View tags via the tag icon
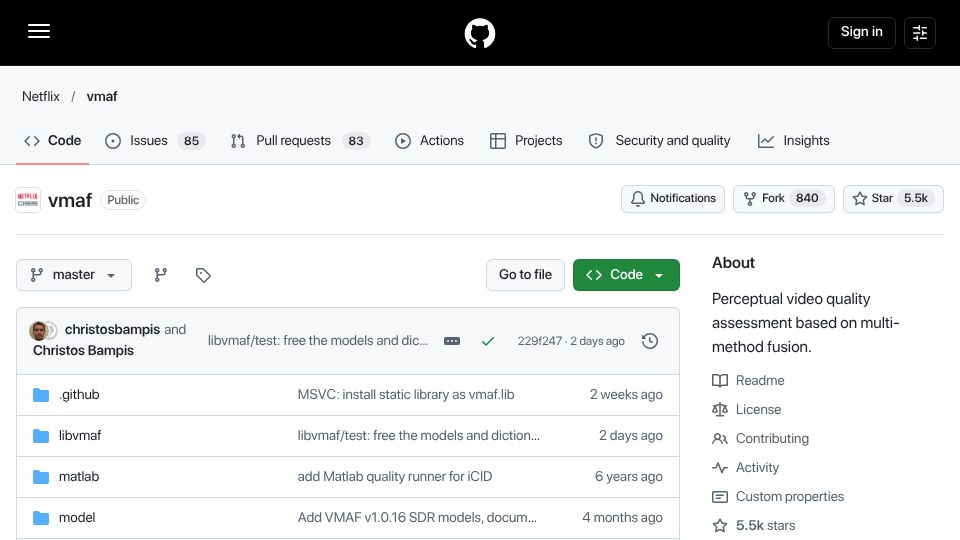Image resolution: width=960 pixels, height=540 pixels. (203, 275)
